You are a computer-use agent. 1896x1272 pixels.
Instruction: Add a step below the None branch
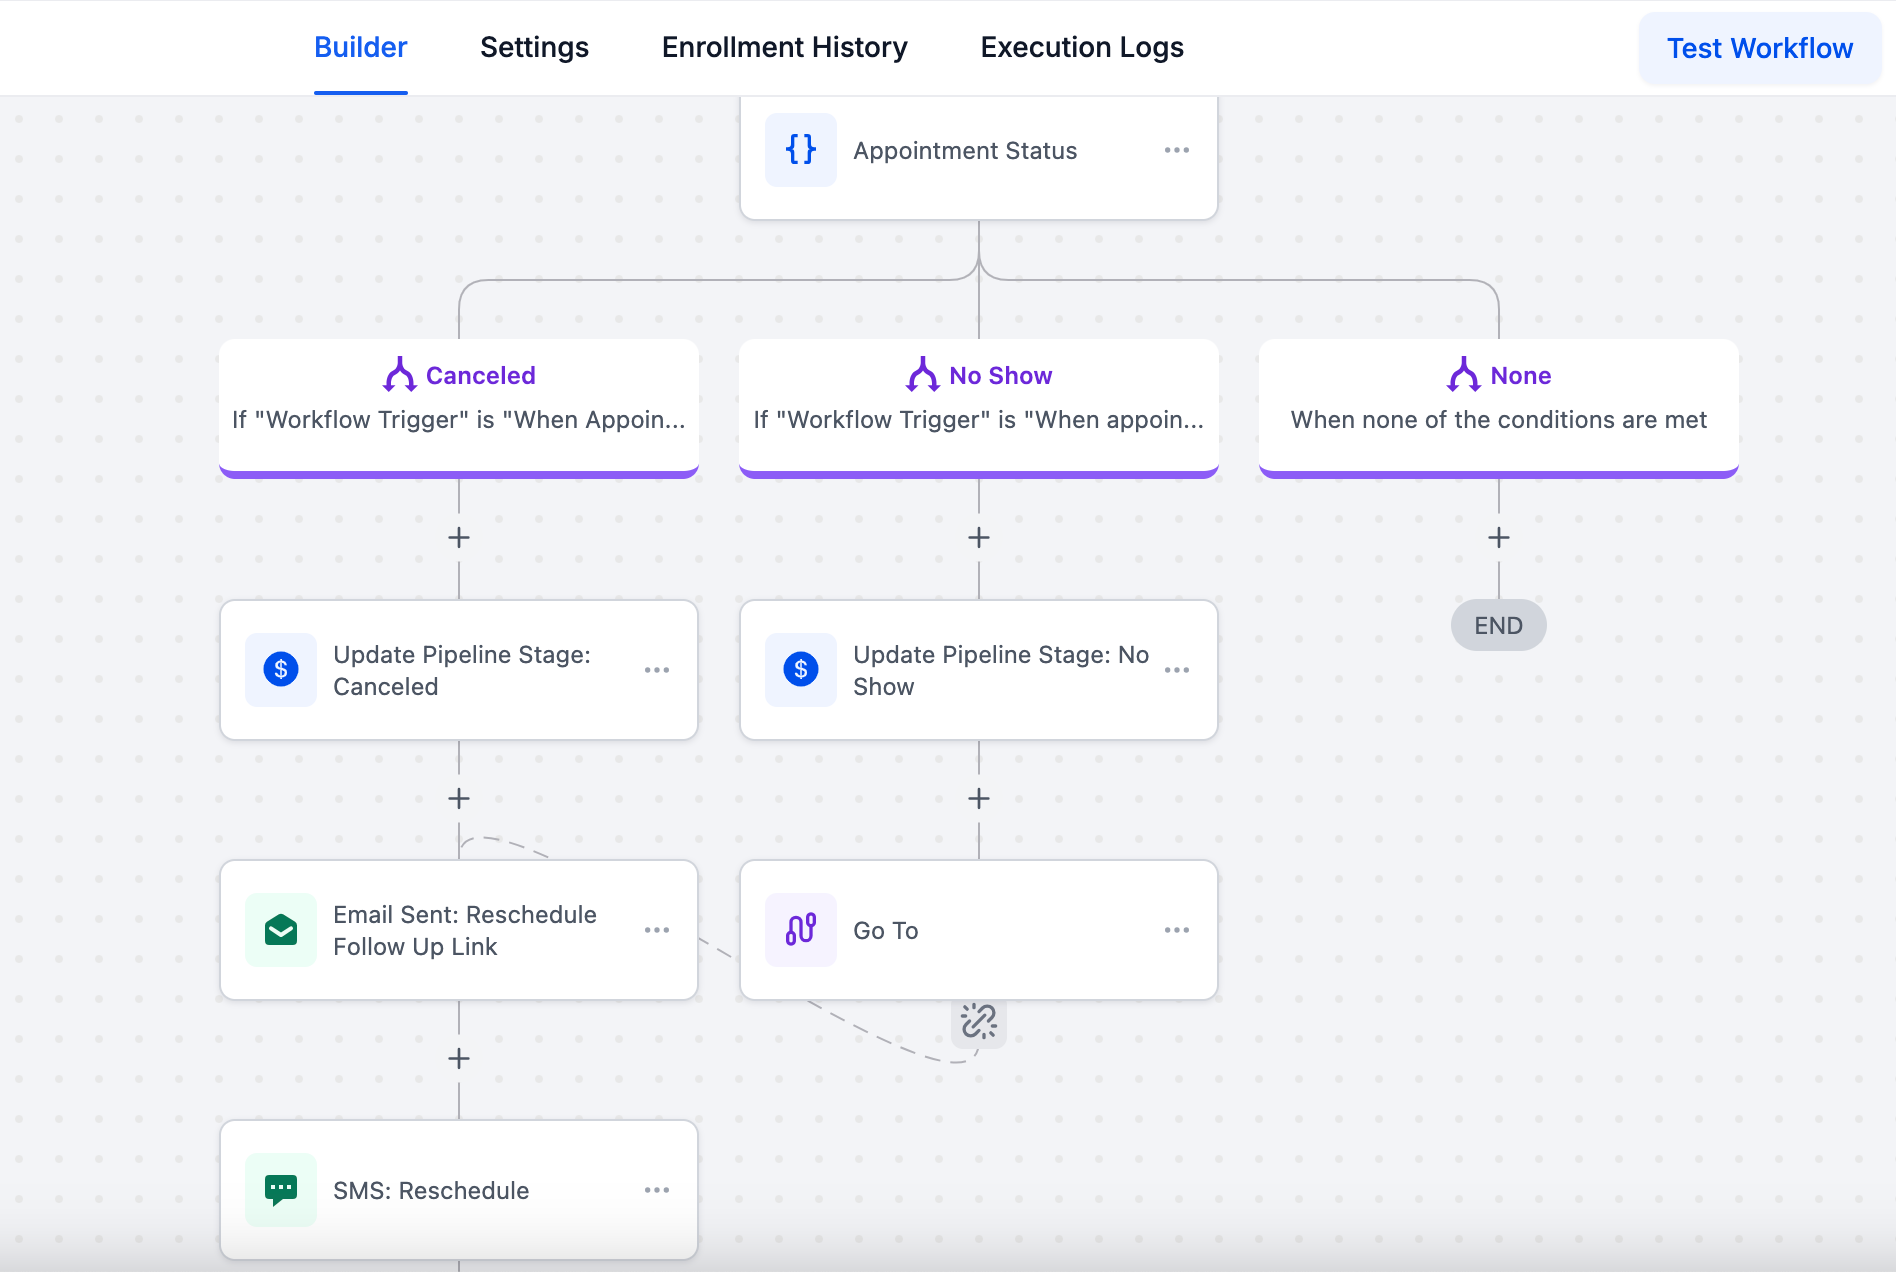(x=1499, y=537)
